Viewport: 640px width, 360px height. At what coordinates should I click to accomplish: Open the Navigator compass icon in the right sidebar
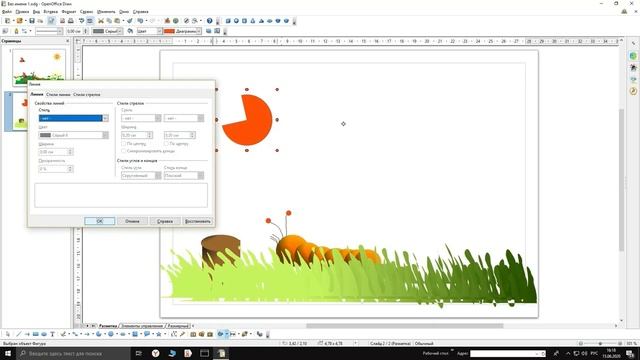coord(633,91)
